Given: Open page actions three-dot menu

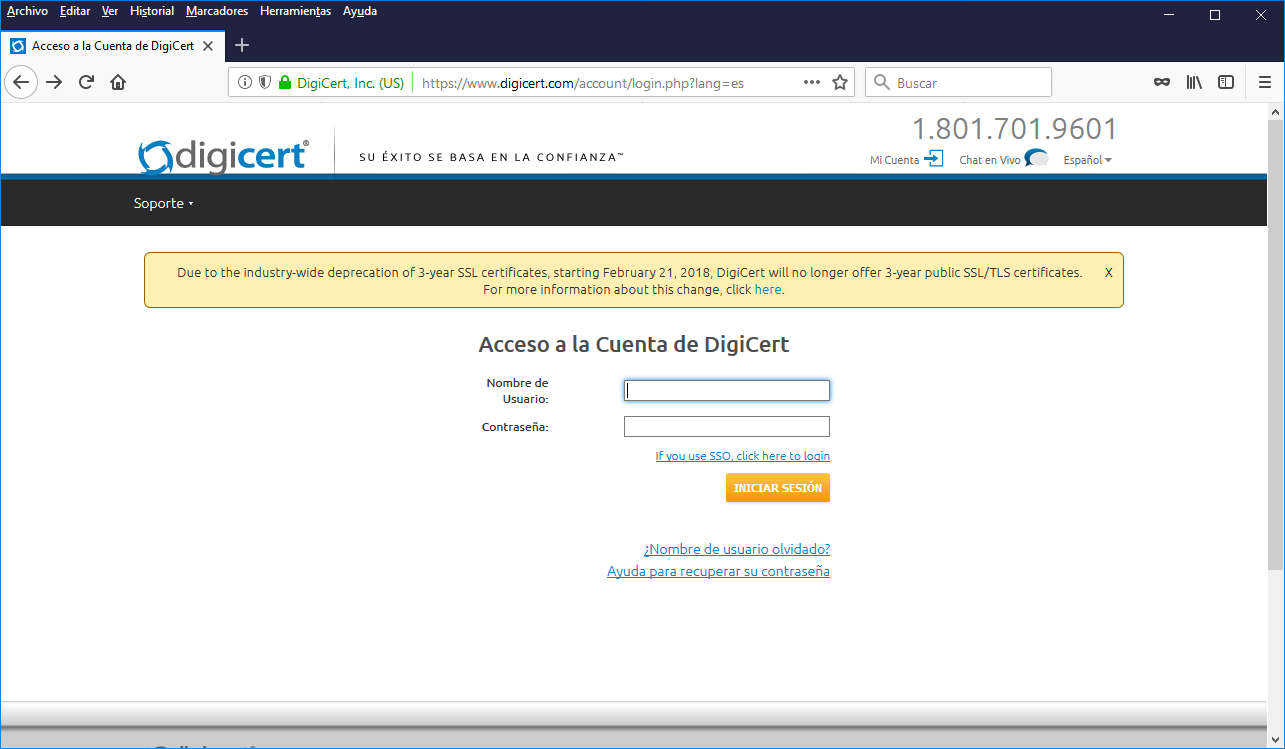Looking at the screenshot, I should click(x=812, y=83).
